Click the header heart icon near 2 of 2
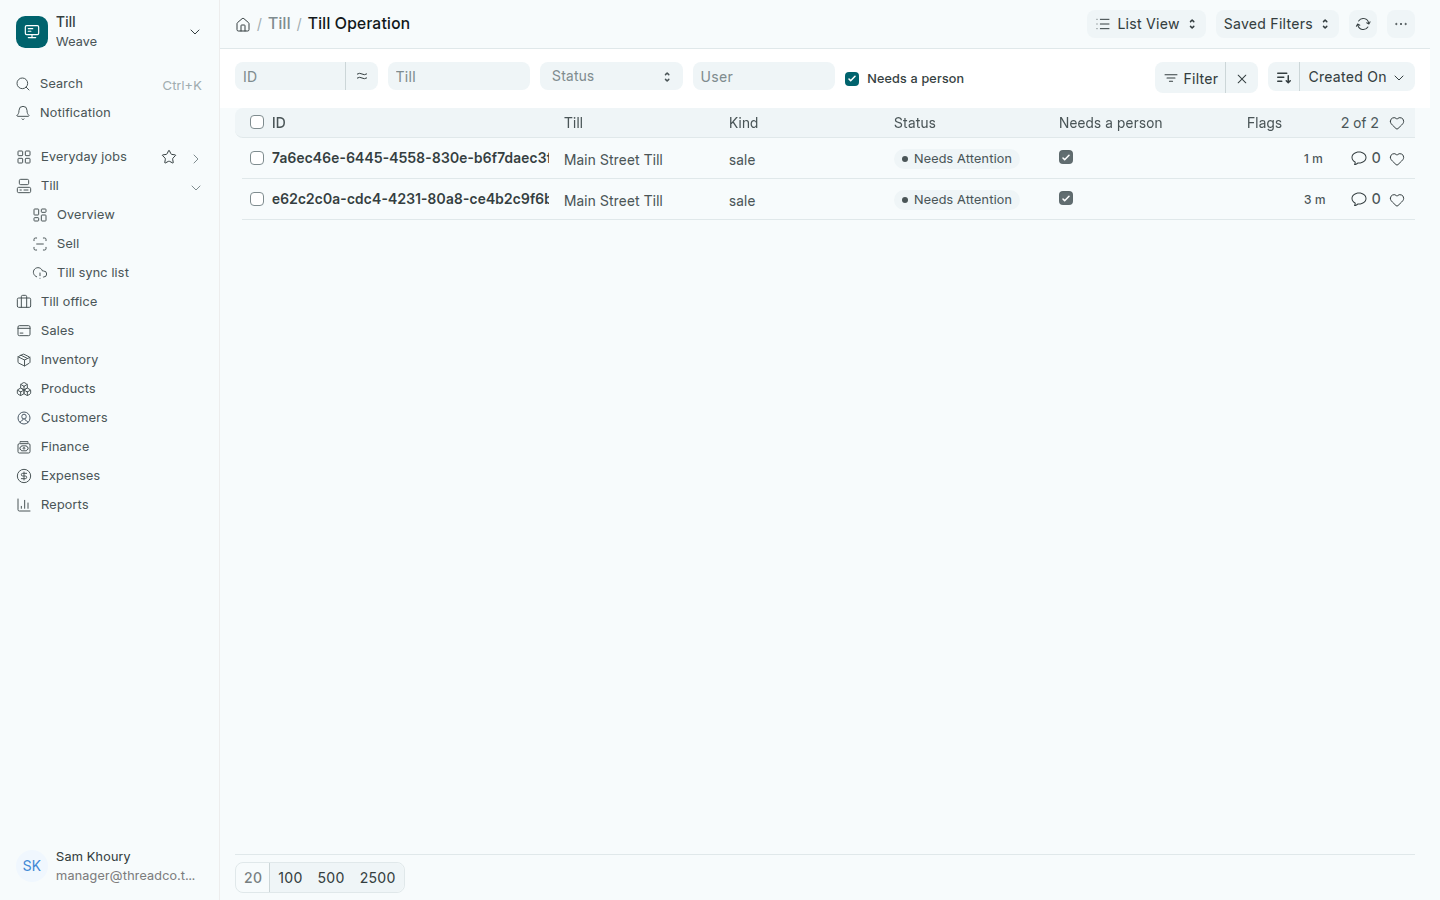The height and width of the screenshot is (900, 1440). coord(1397,123)
